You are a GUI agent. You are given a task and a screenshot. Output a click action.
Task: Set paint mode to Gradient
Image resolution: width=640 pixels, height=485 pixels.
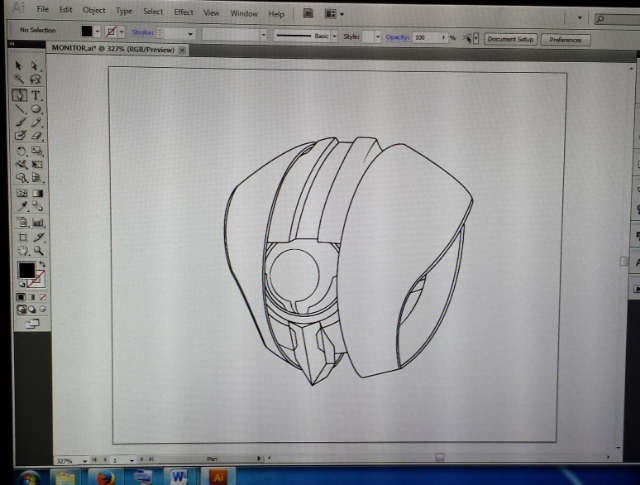coord(32,297)
